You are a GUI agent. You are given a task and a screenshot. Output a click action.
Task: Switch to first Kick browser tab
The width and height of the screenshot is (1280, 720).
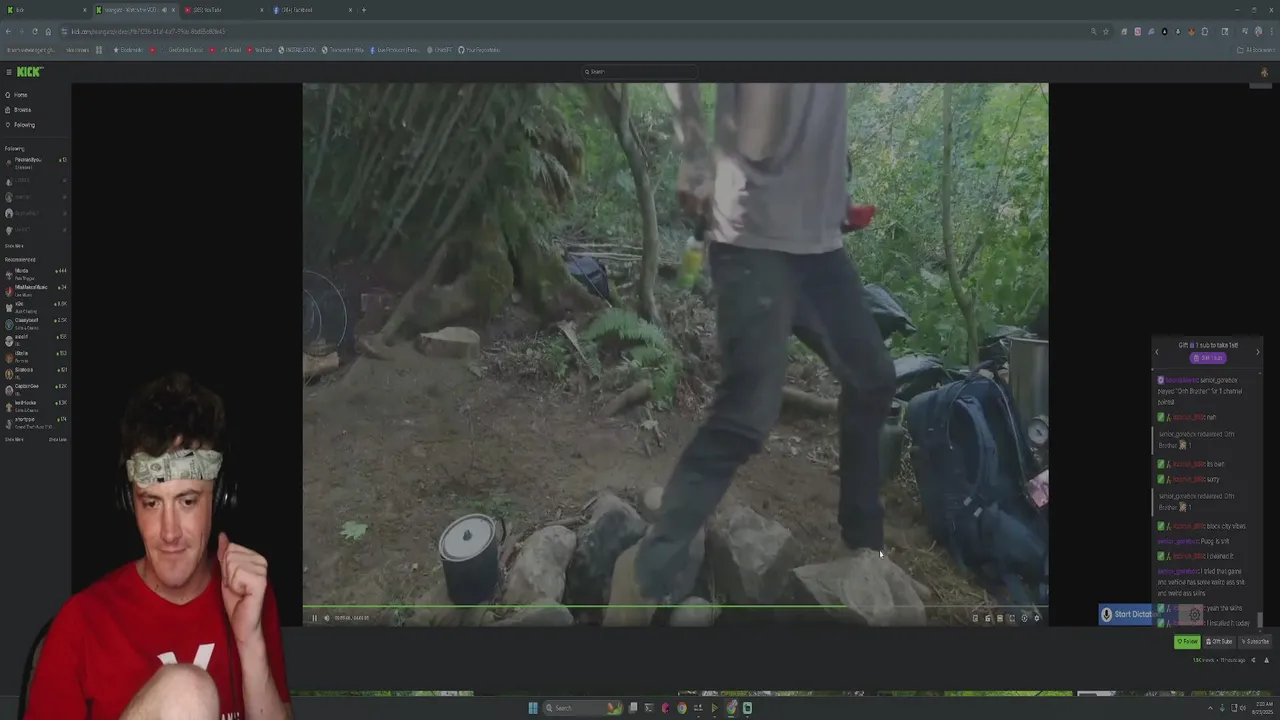[x=45, y=10]
